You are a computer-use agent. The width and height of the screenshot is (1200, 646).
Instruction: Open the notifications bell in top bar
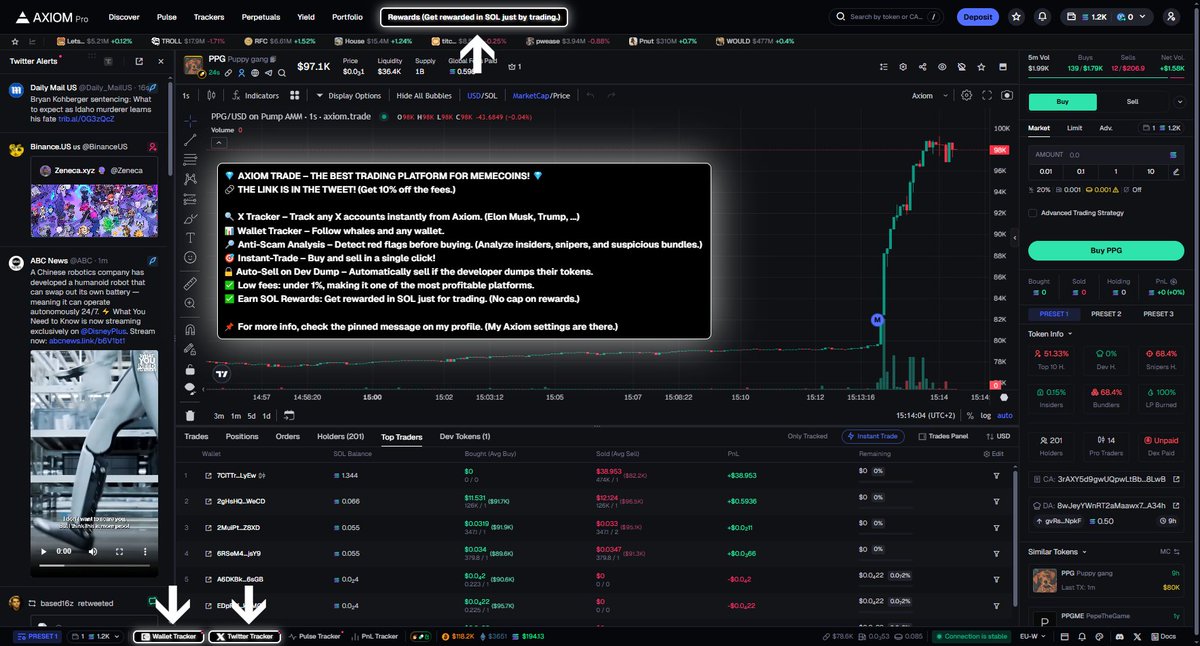click(1043, 17)
